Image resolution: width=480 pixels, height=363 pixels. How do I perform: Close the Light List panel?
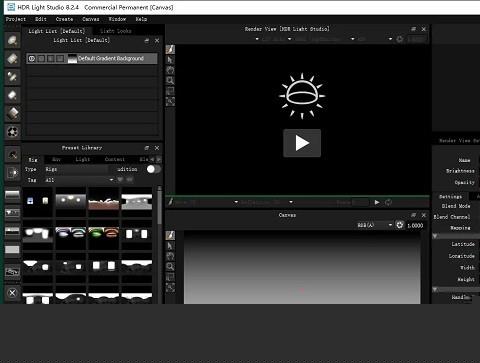click(157, 40)
